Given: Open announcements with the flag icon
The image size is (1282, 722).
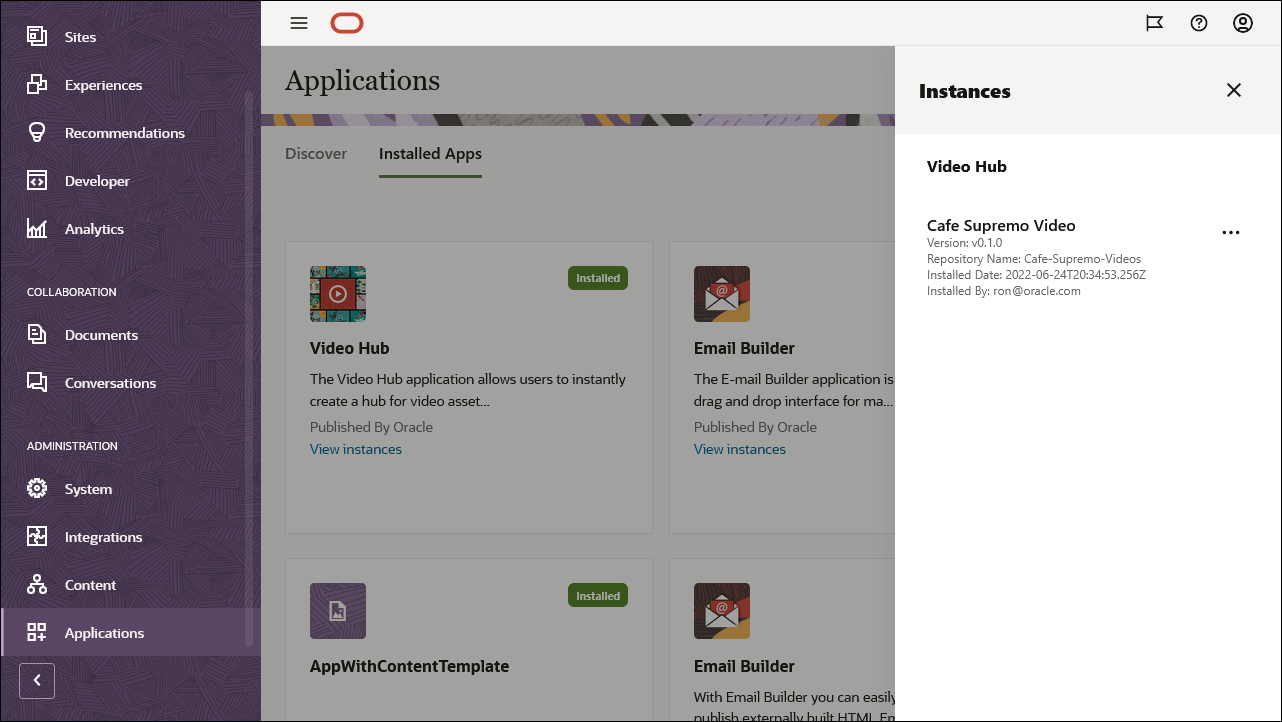Looking at the screenshot, I should pos(1155,22).
